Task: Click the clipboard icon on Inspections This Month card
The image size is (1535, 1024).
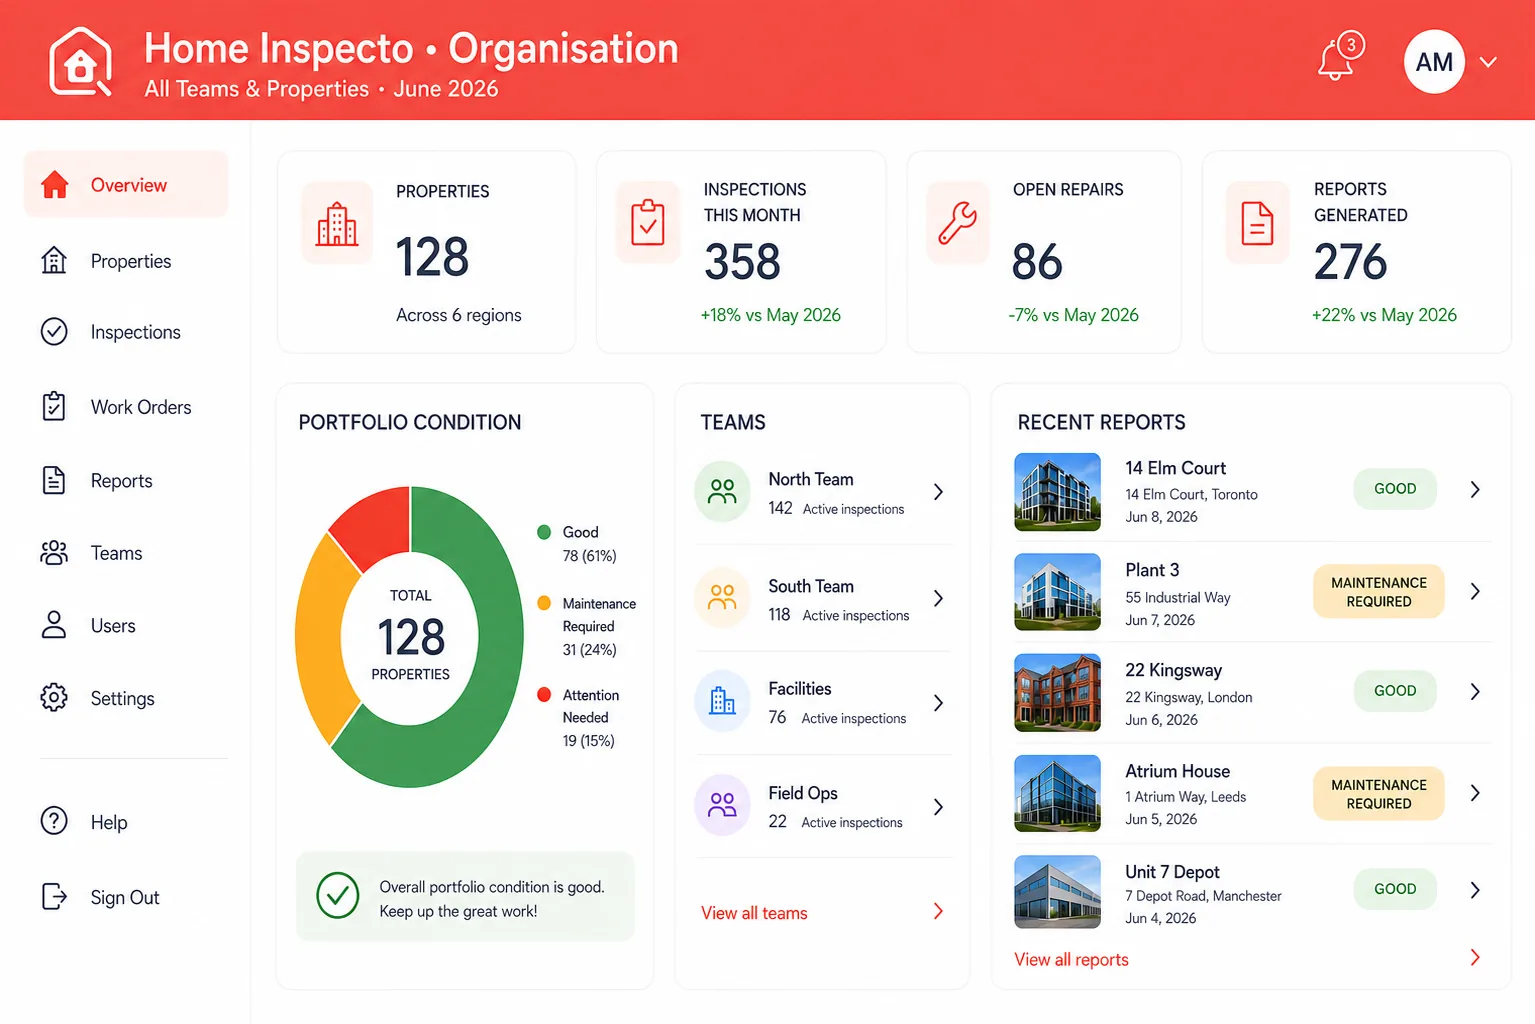Action: (648, 222)
